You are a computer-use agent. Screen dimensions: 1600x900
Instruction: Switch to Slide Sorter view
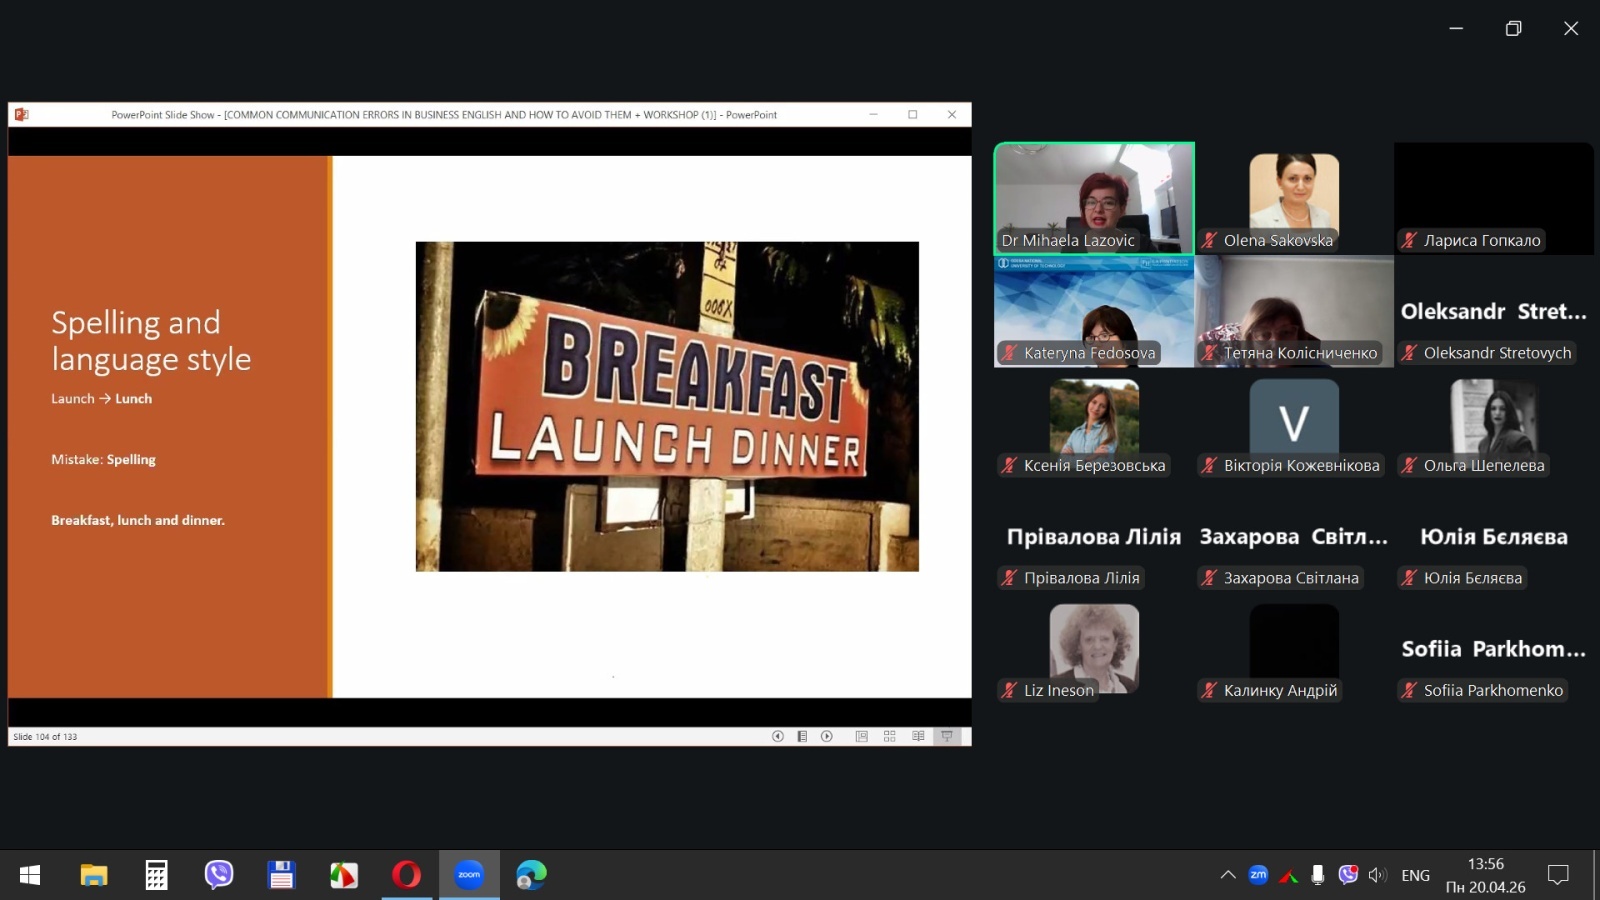click(889, 736)
